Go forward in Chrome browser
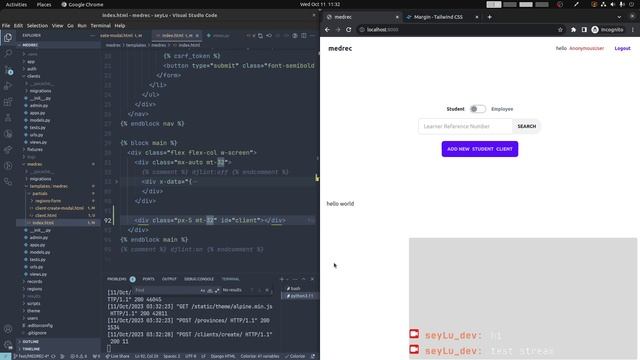 pos(338,30)
